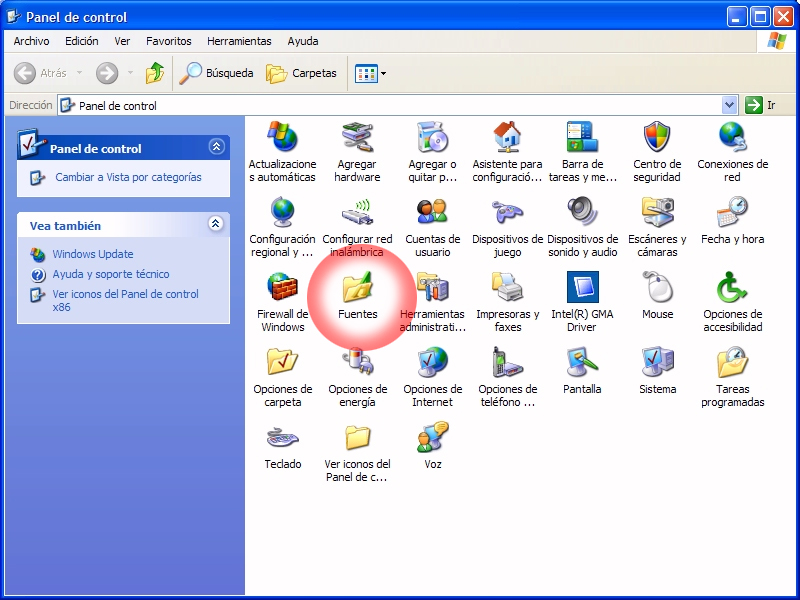The height and width of the screenshot is (600, 800).
Task: Select the Teclado keyboard icon
Action: (282, 437)
